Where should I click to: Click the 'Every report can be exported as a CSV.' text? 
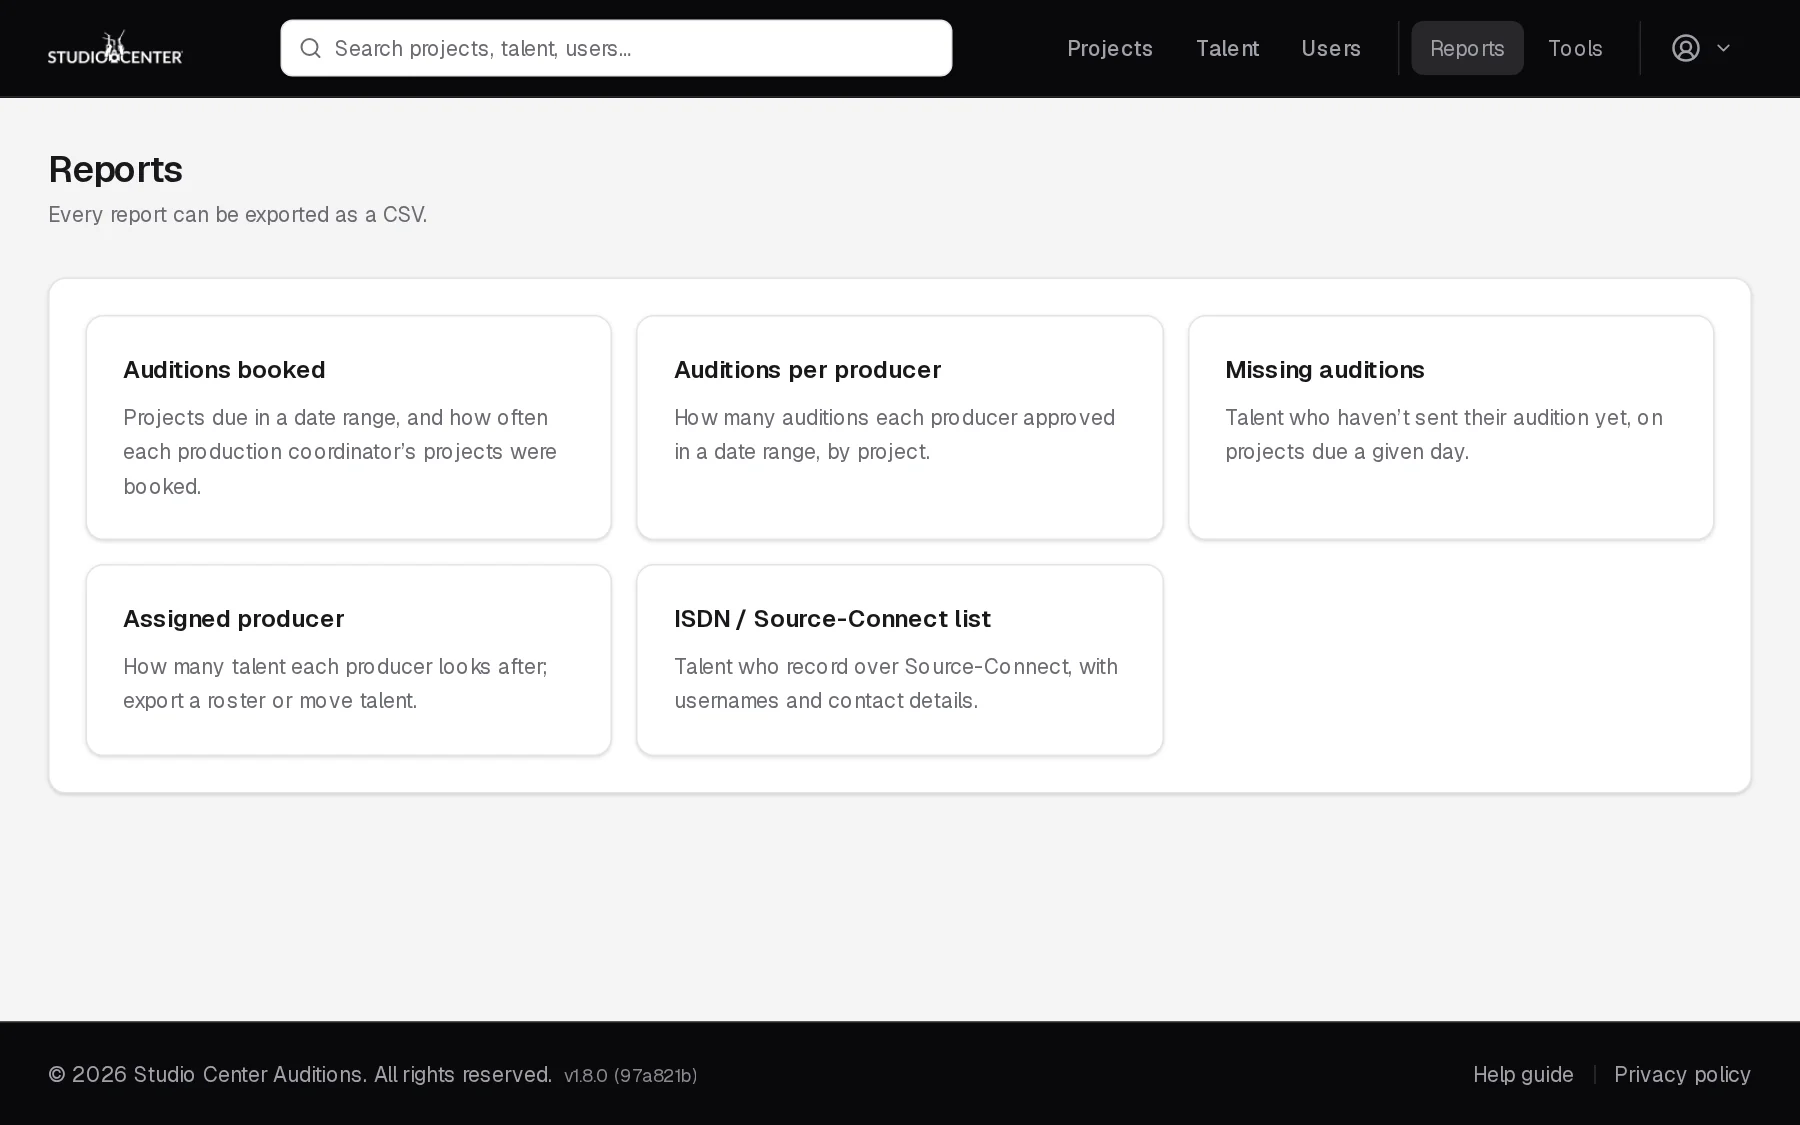[238, 215]
